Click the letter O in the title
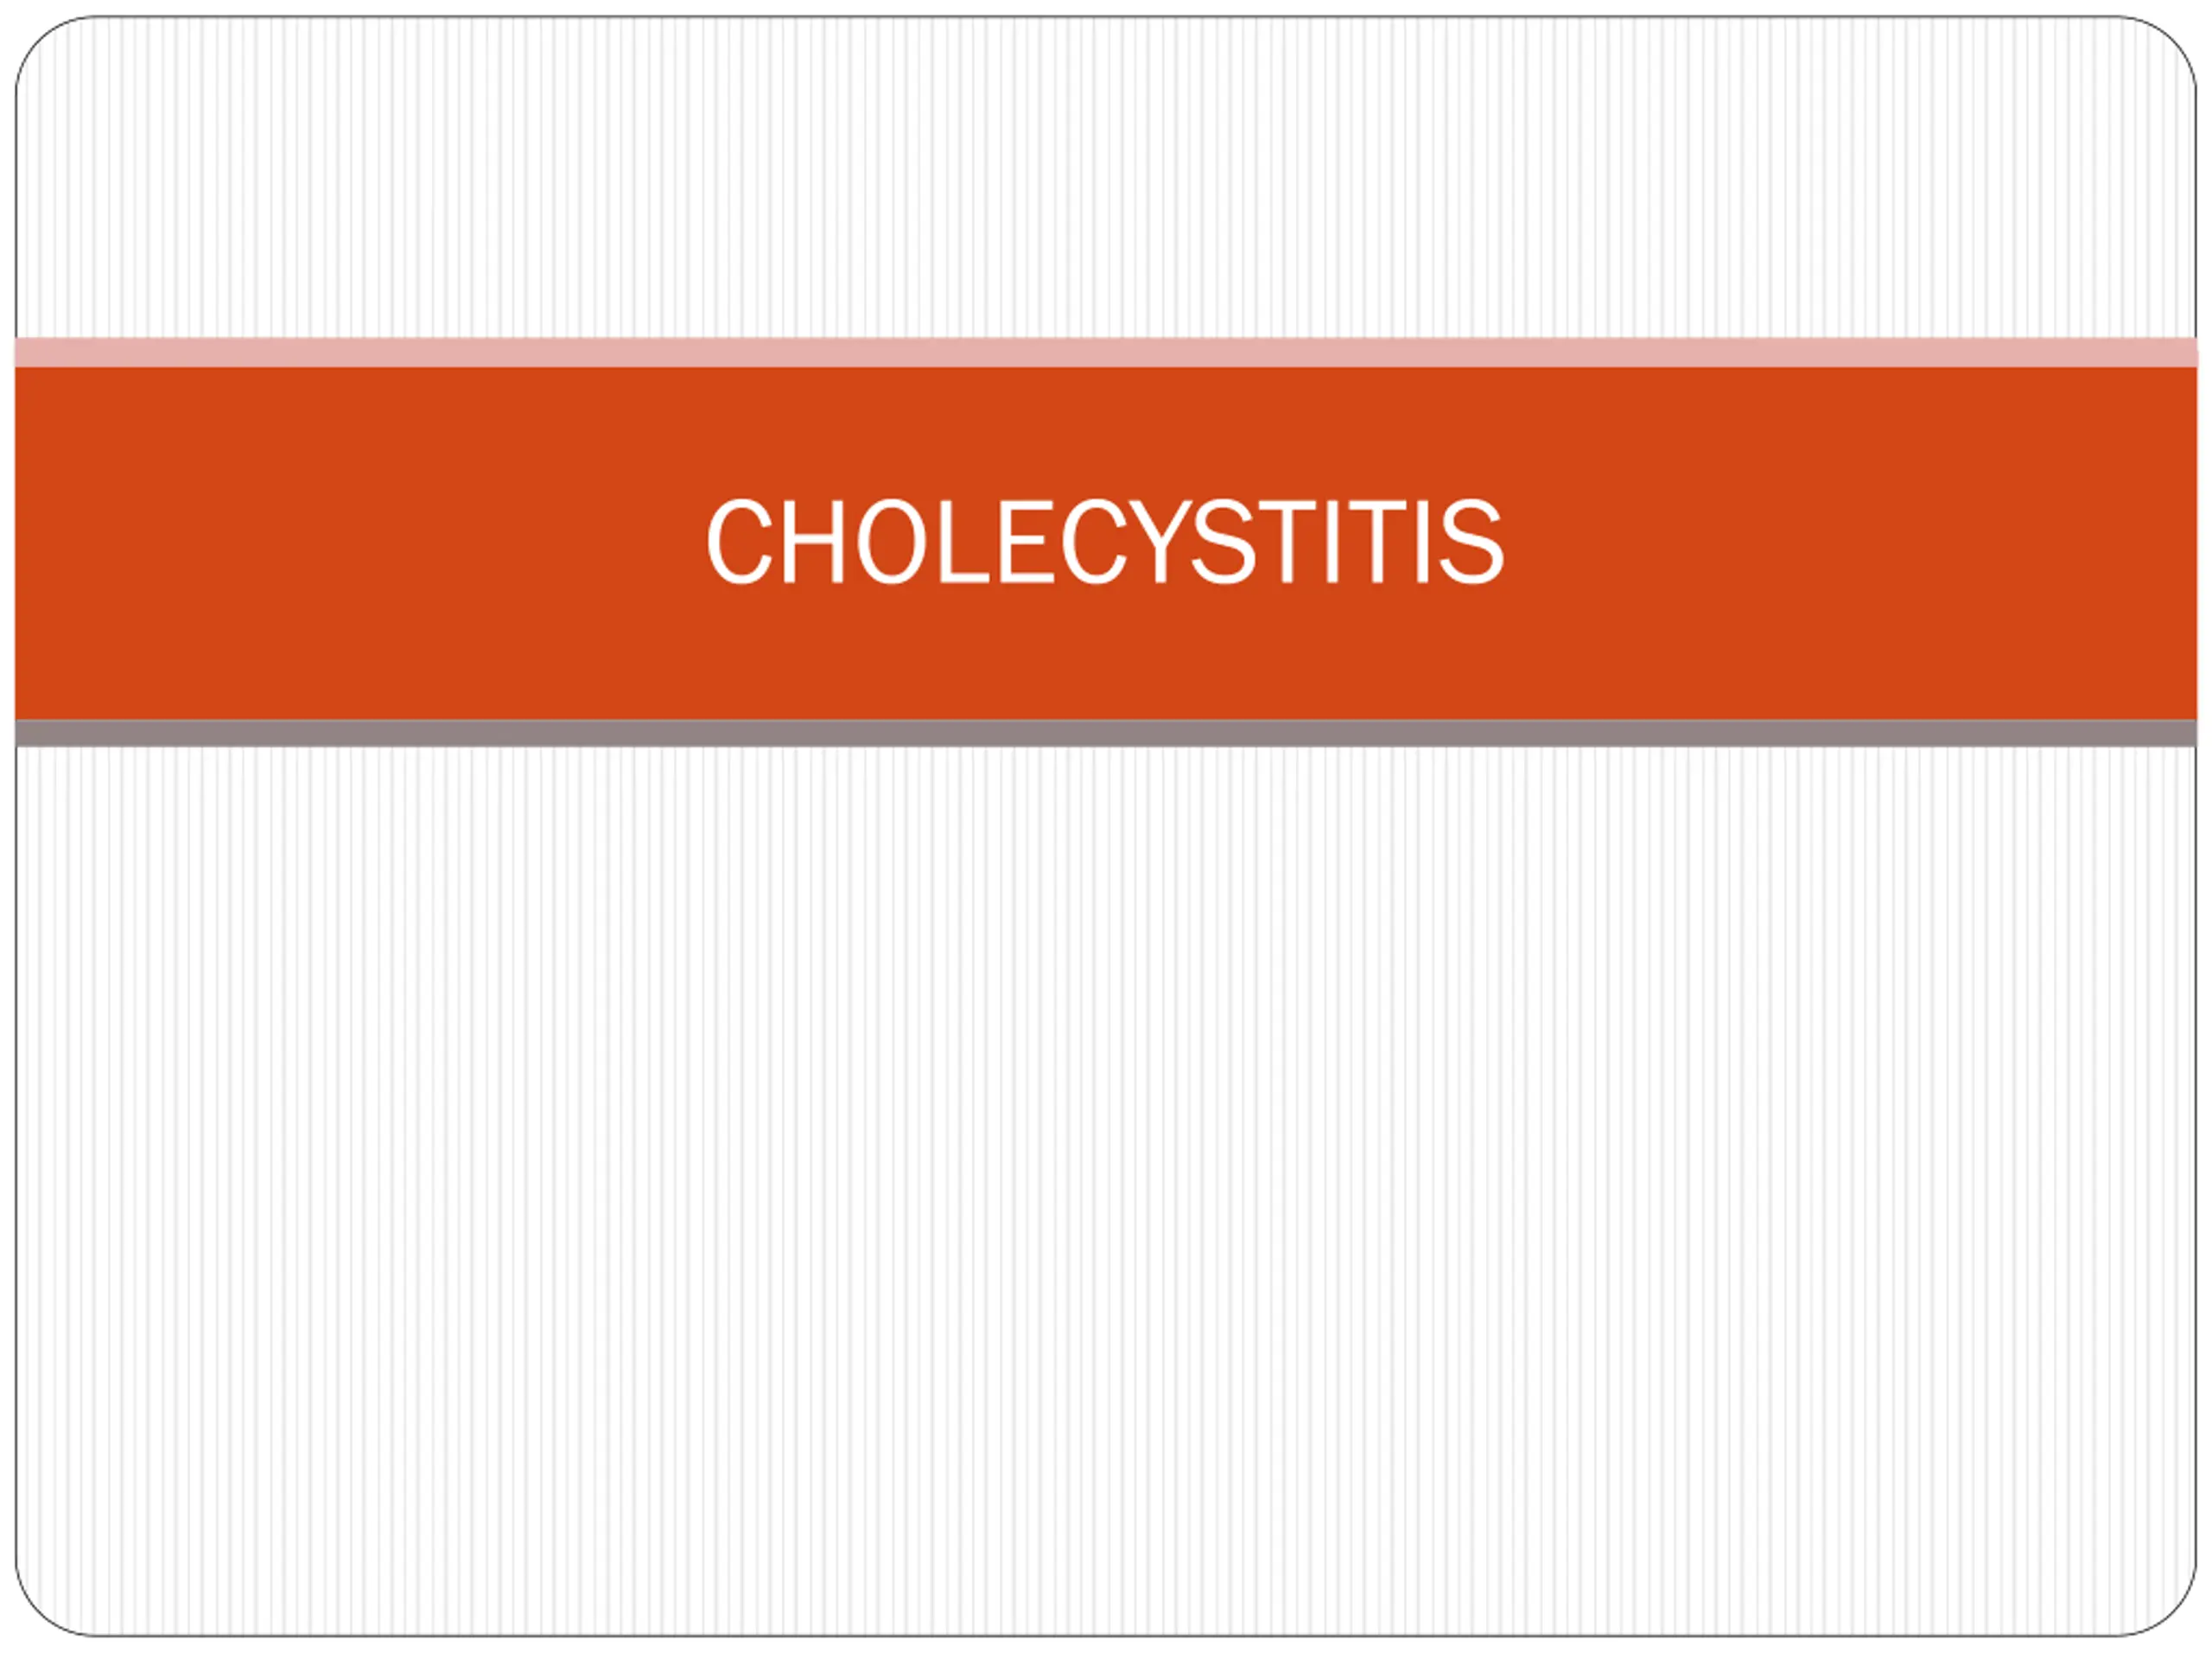The image size is (2212, 1659). point(890,541)
